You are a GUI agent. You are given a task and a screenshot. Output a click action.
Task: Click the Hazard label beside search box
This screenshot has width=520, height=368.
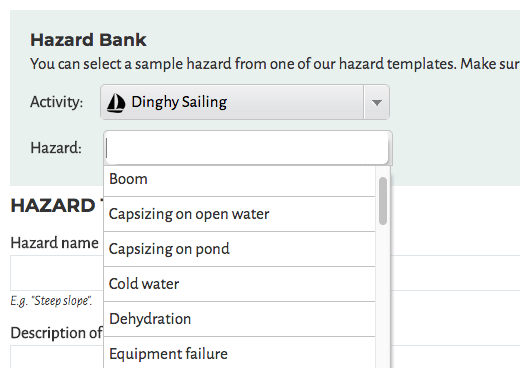click(x=56, y=148)
